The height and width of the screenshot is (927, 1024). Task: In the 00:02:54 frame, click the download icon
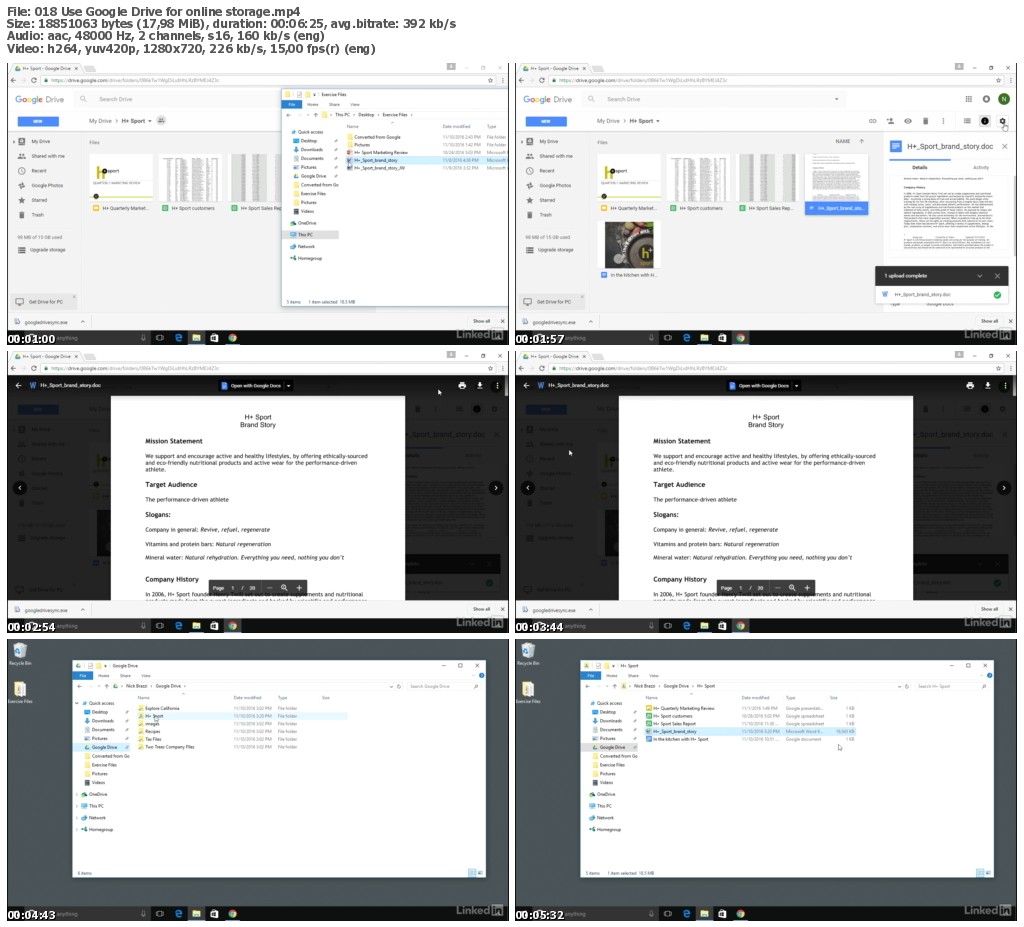(x=479, y=385)
